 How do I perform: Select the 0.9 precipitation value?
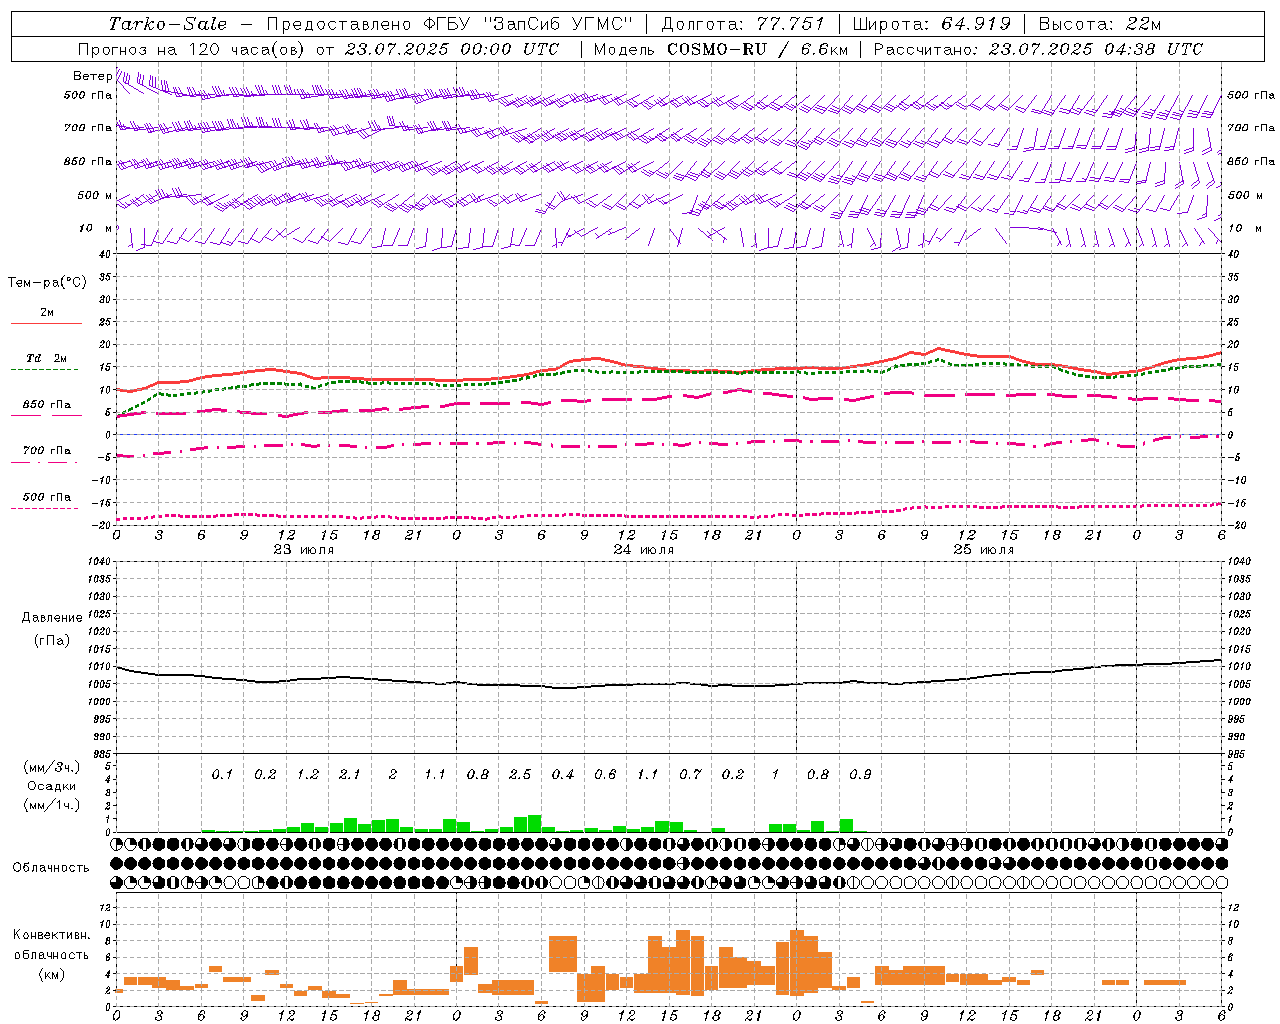click(x=860, y=775)
